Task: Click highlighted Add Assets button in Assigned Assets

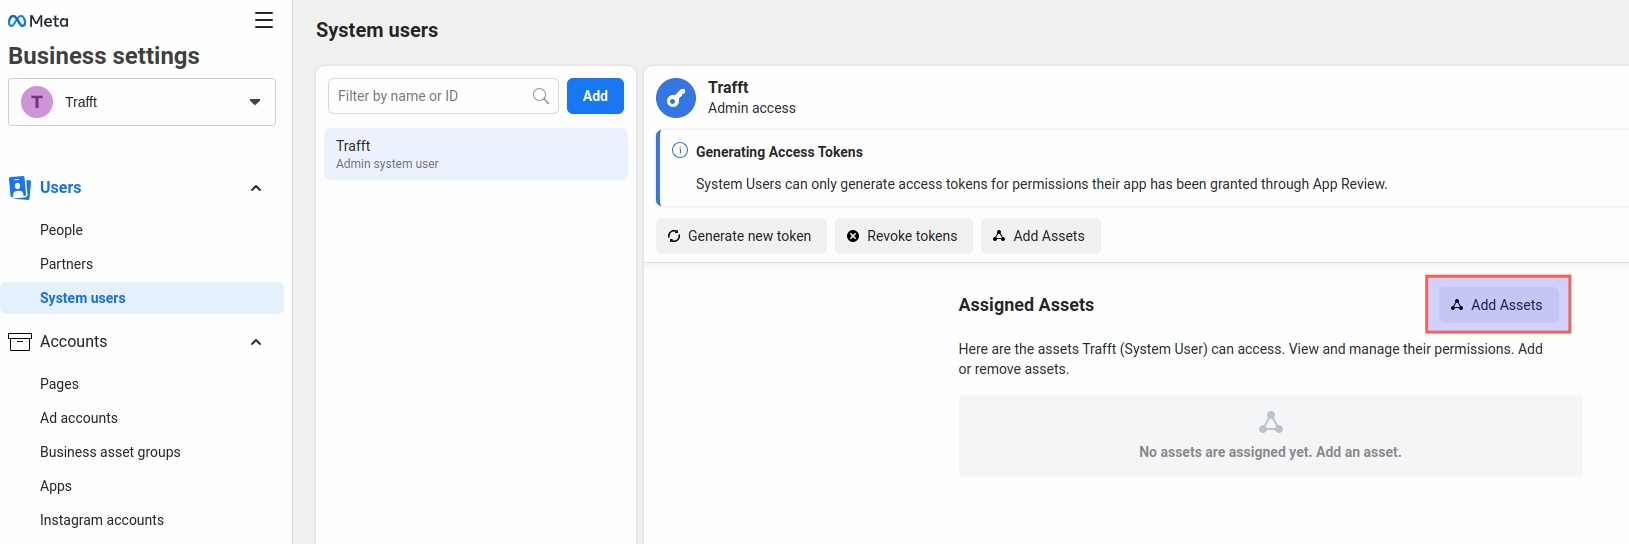Action: (1497, 305)
